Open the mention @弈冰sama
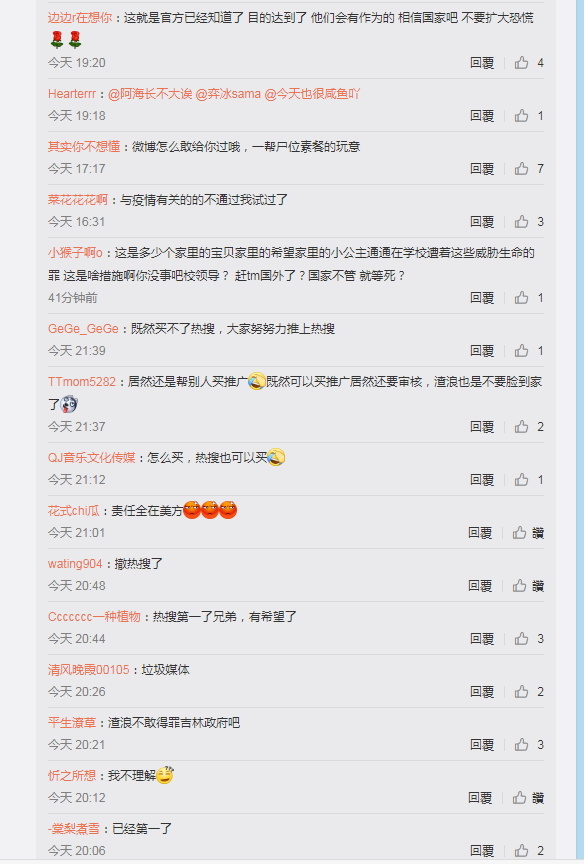Image resolution: width=584 pixels, height=864 pixels. pos(228,94)
